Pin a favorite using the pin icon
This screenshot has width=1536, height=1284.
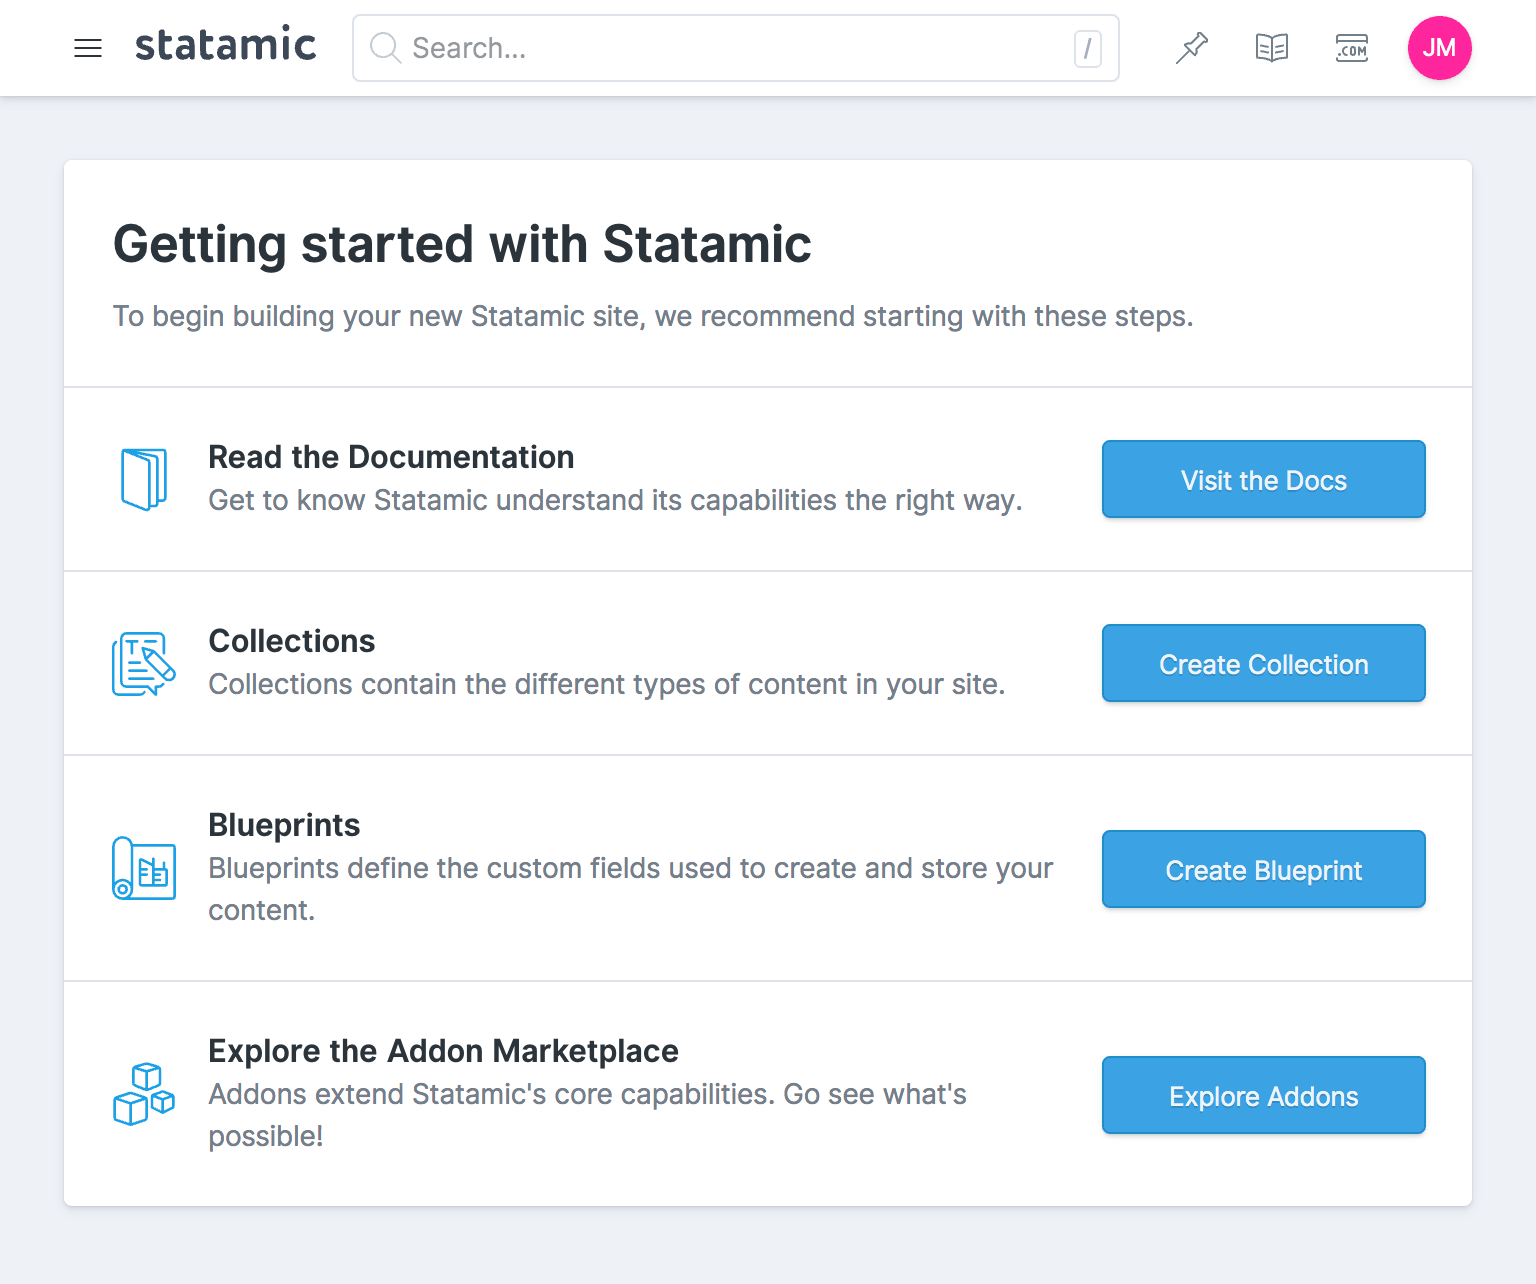[x=1192, y=47]
